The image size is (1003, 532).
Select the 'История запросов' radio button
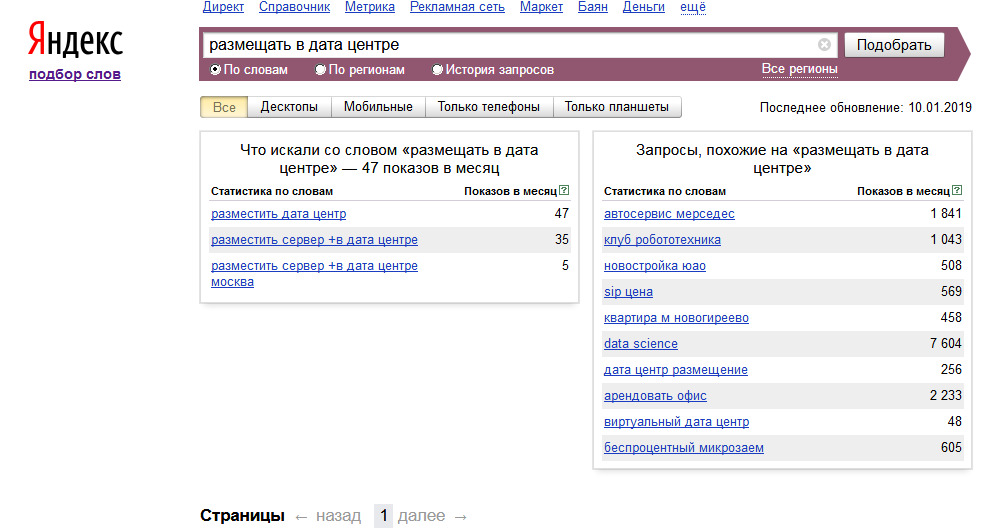(x=438, y=70)
